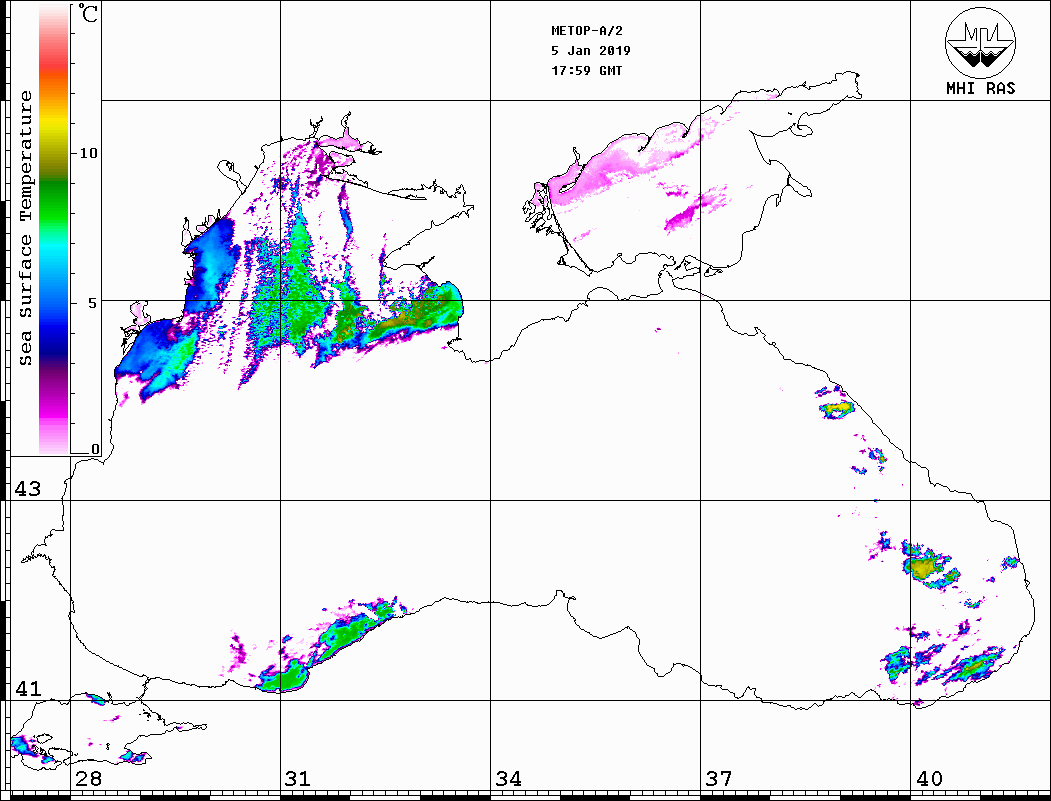This screenshot has width=1051, height=801.
Task: Click the 'MHI RAS' text label
Action: [x=980, y=88]
